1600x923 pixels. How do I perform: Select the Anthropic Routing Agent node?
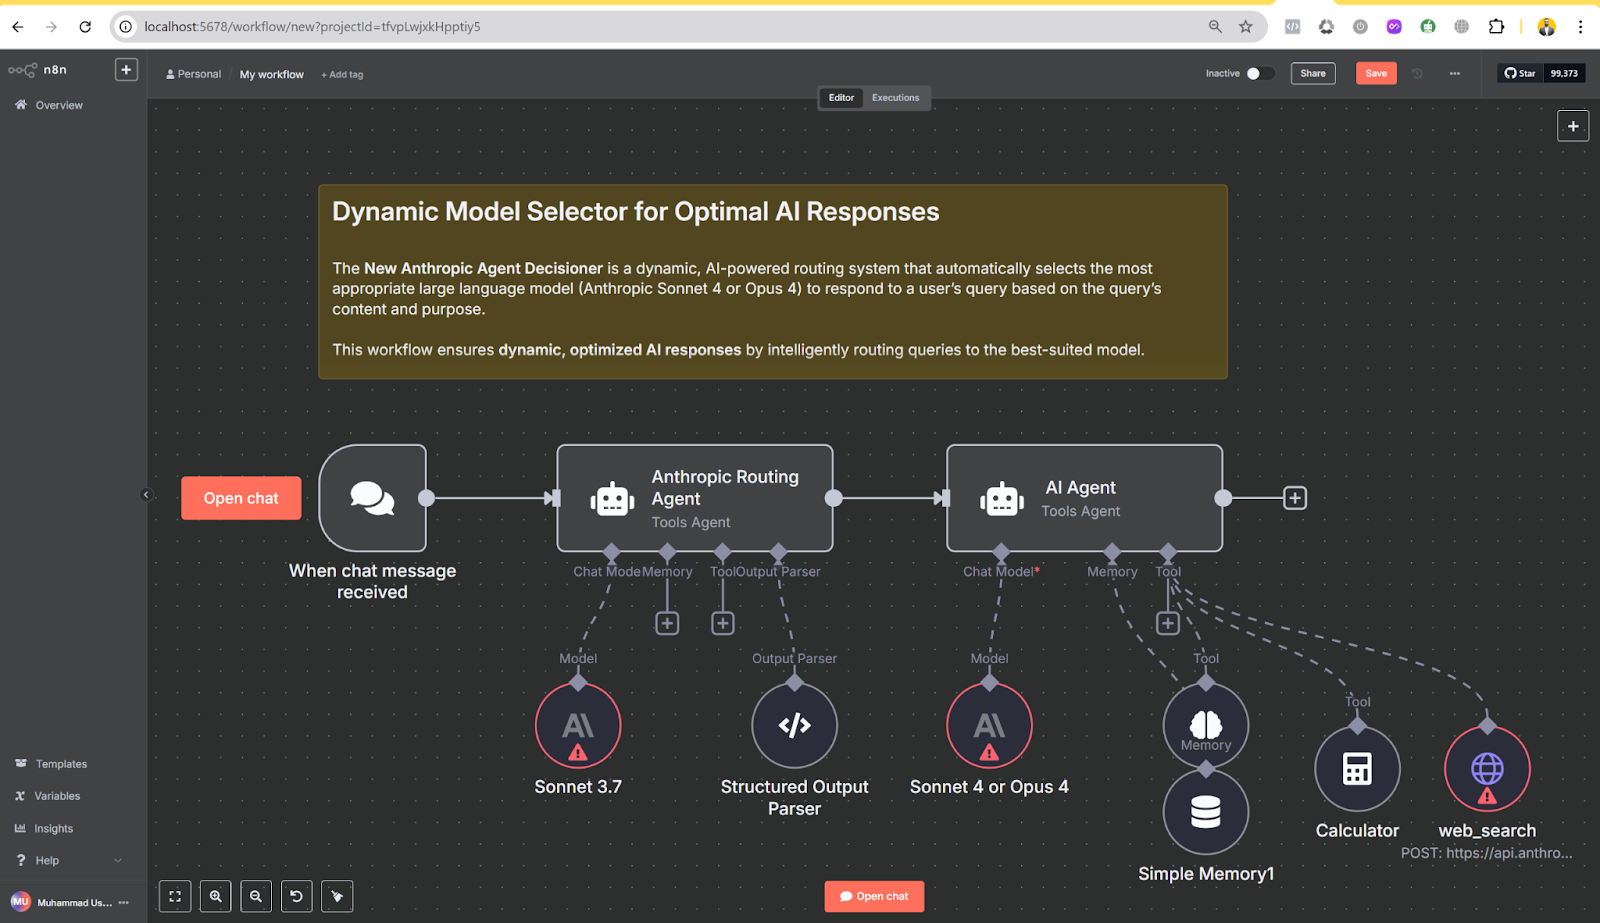pos(695,498)
